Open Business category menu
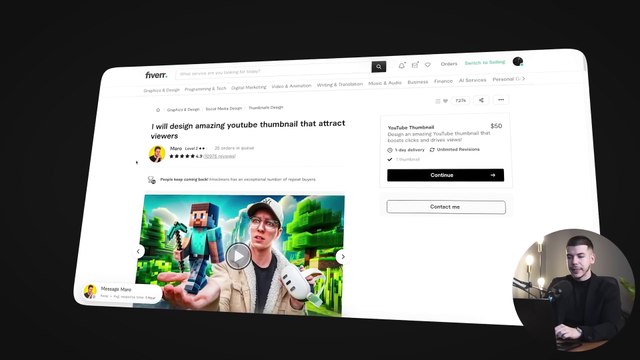Viewport: 640px width, 360px height. pyautogui.click(x=418, y=82)
